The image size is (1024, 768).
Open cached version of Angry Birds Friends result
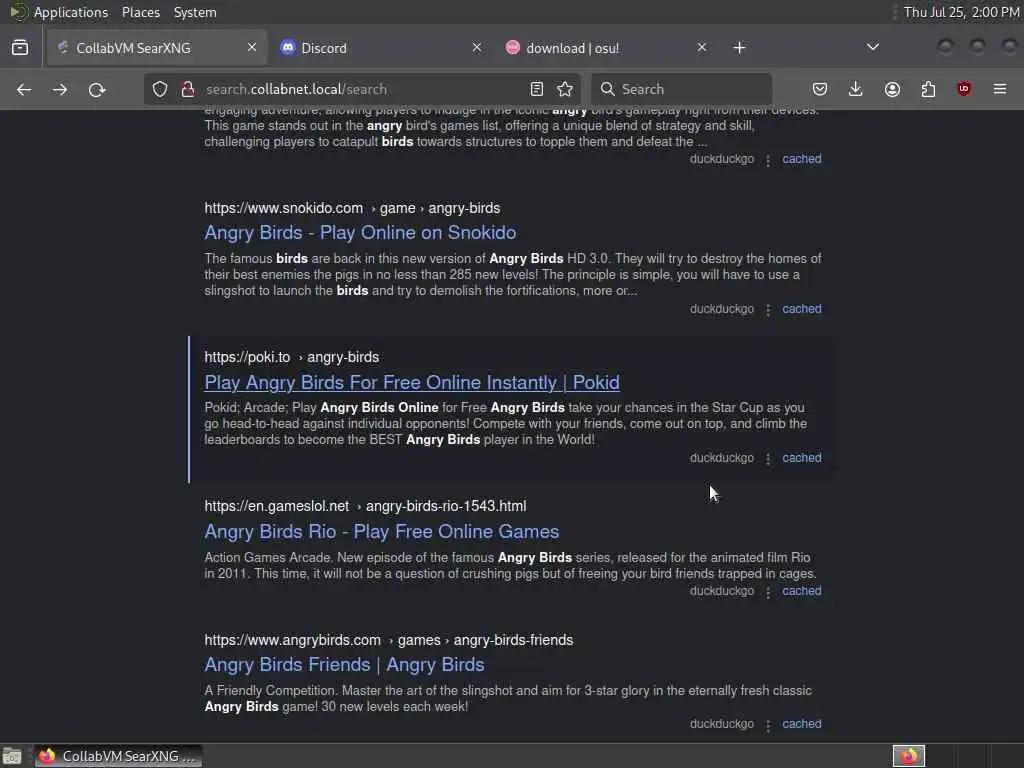point(802,724)
